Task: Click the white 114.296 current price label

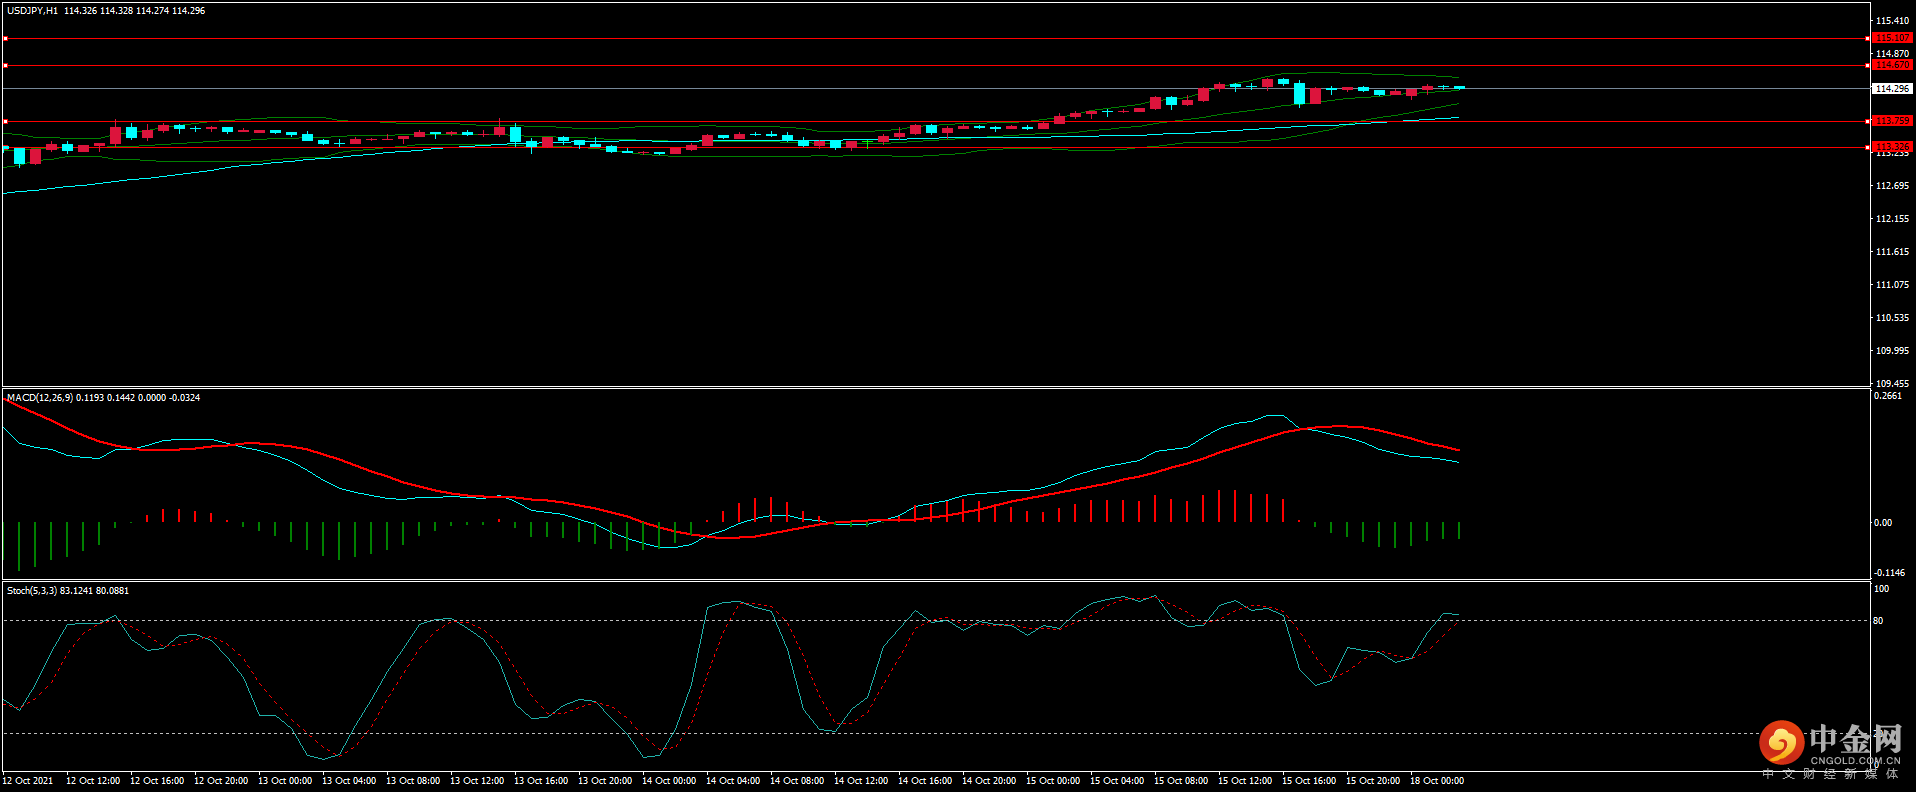Action: click(x=1892, y=88)
